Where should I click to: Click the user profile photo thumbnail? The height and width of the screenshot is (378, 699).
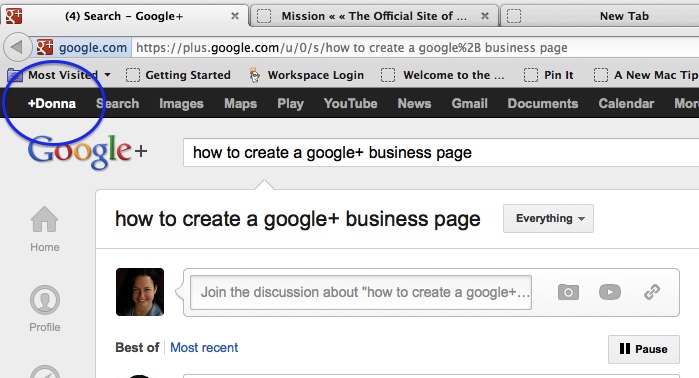point(140,292)
